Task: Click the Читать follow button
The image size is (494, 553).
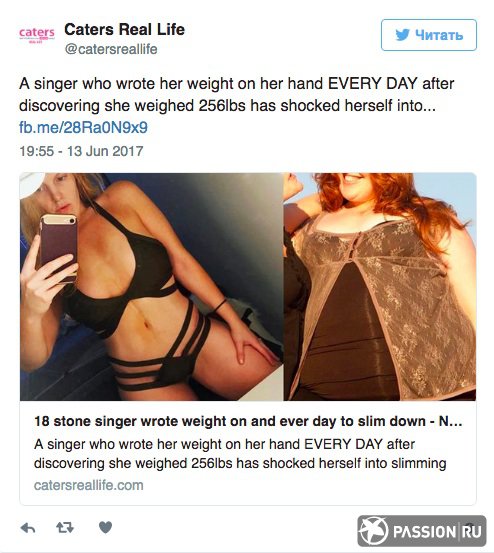Action: point(429,35)
